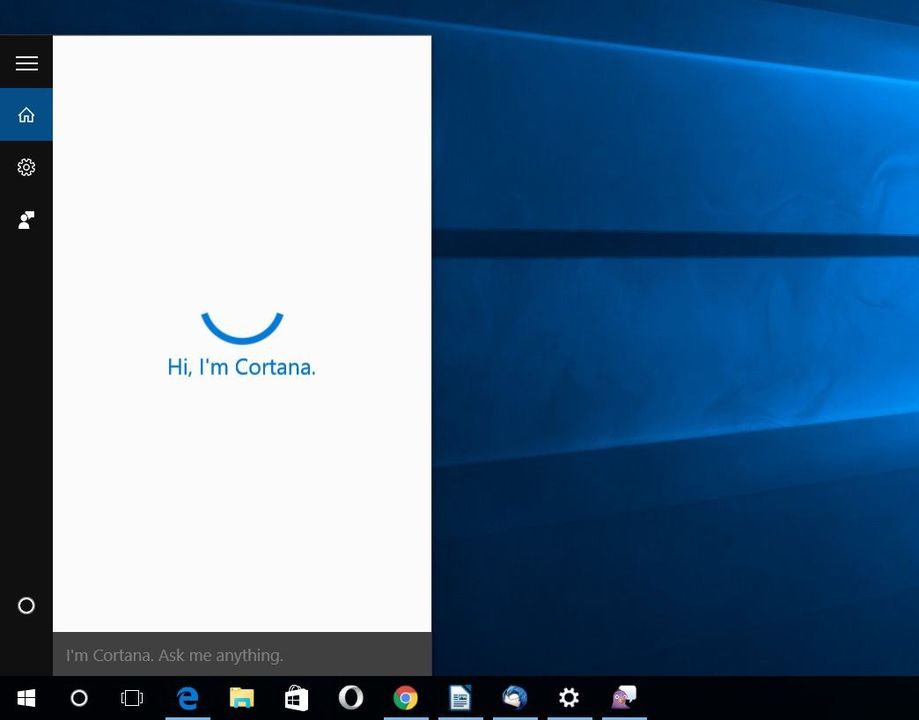Viewport: 919px width, 720px height.
Task: Click the 'Hi, I'm Cortana' greeting text
Action: point(241,367)
